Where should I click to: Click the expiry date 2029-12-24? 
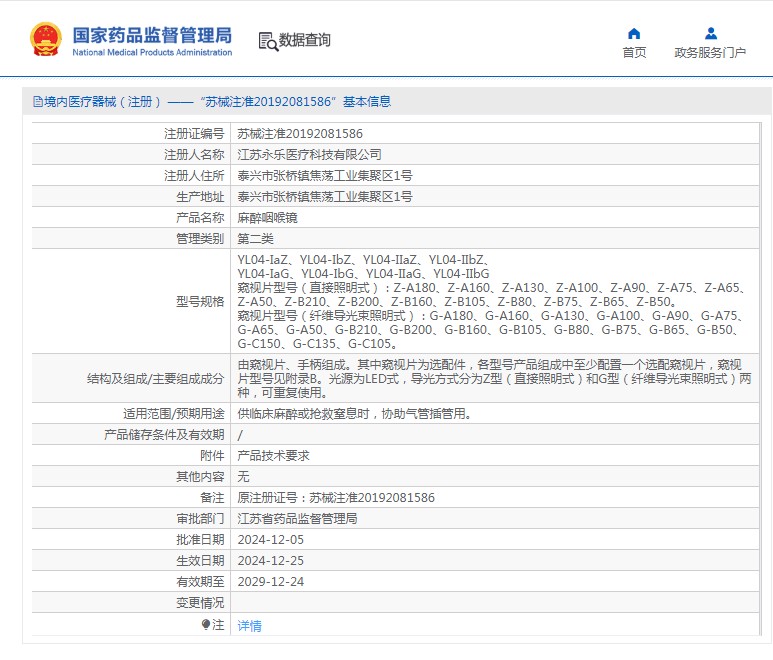(269, 582)
